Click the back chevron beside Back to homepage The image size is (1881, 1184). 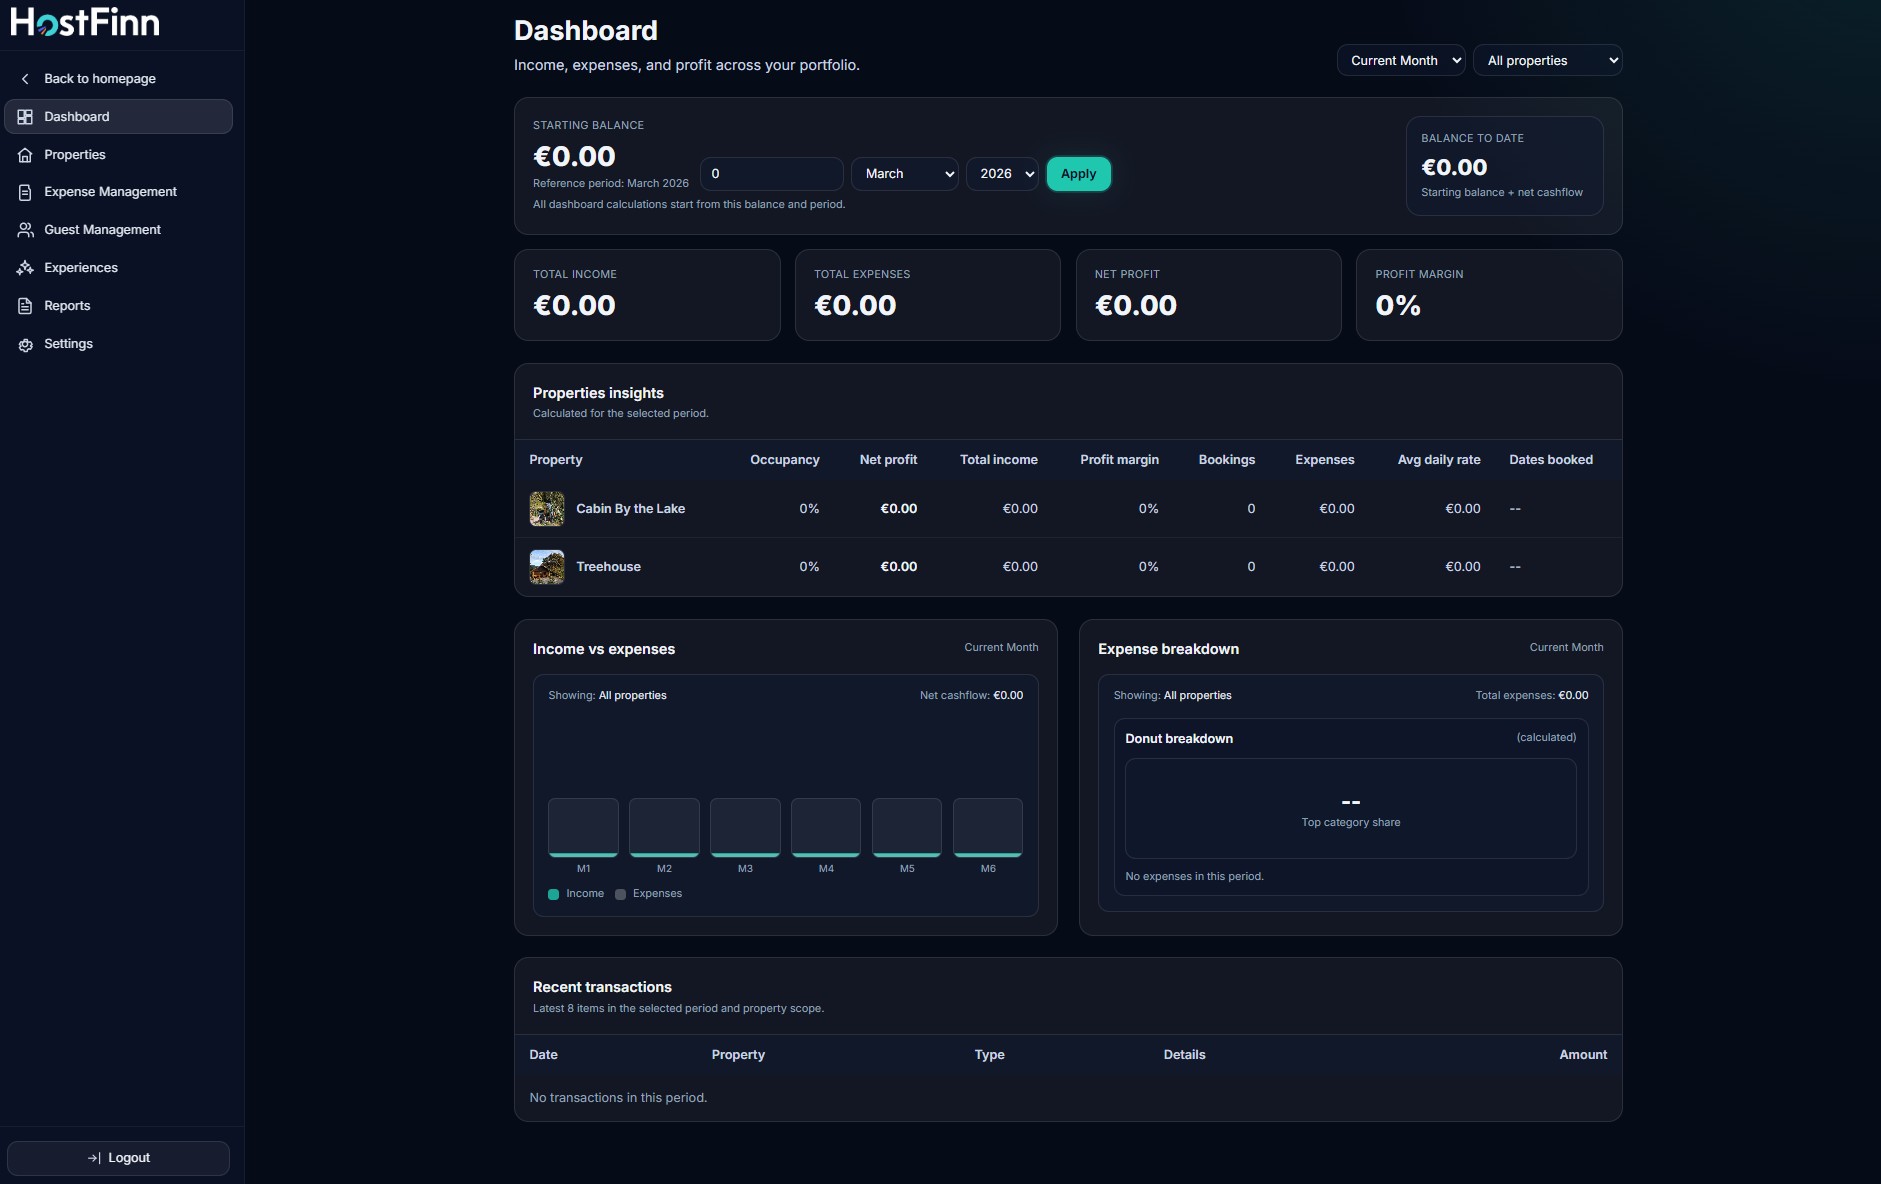pyautogui.click(x=24, y=78)
